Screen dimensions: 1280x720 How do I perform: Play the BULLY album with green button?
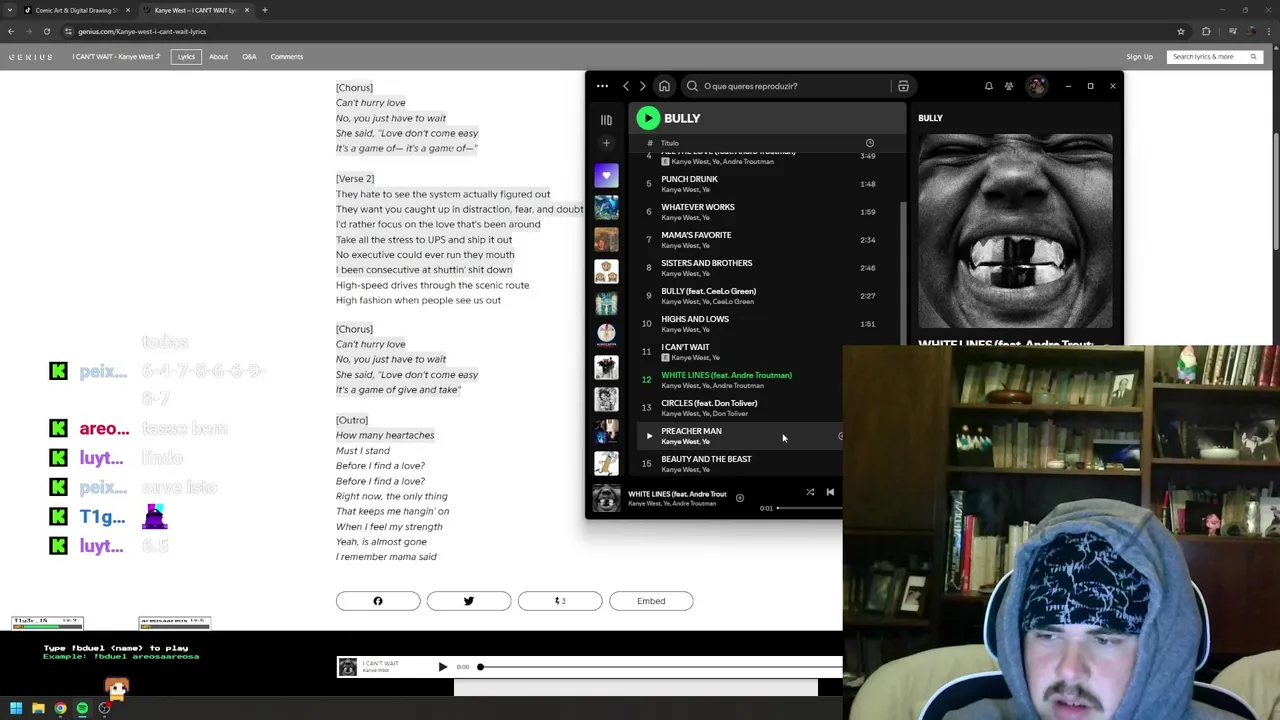pos(648,118)
